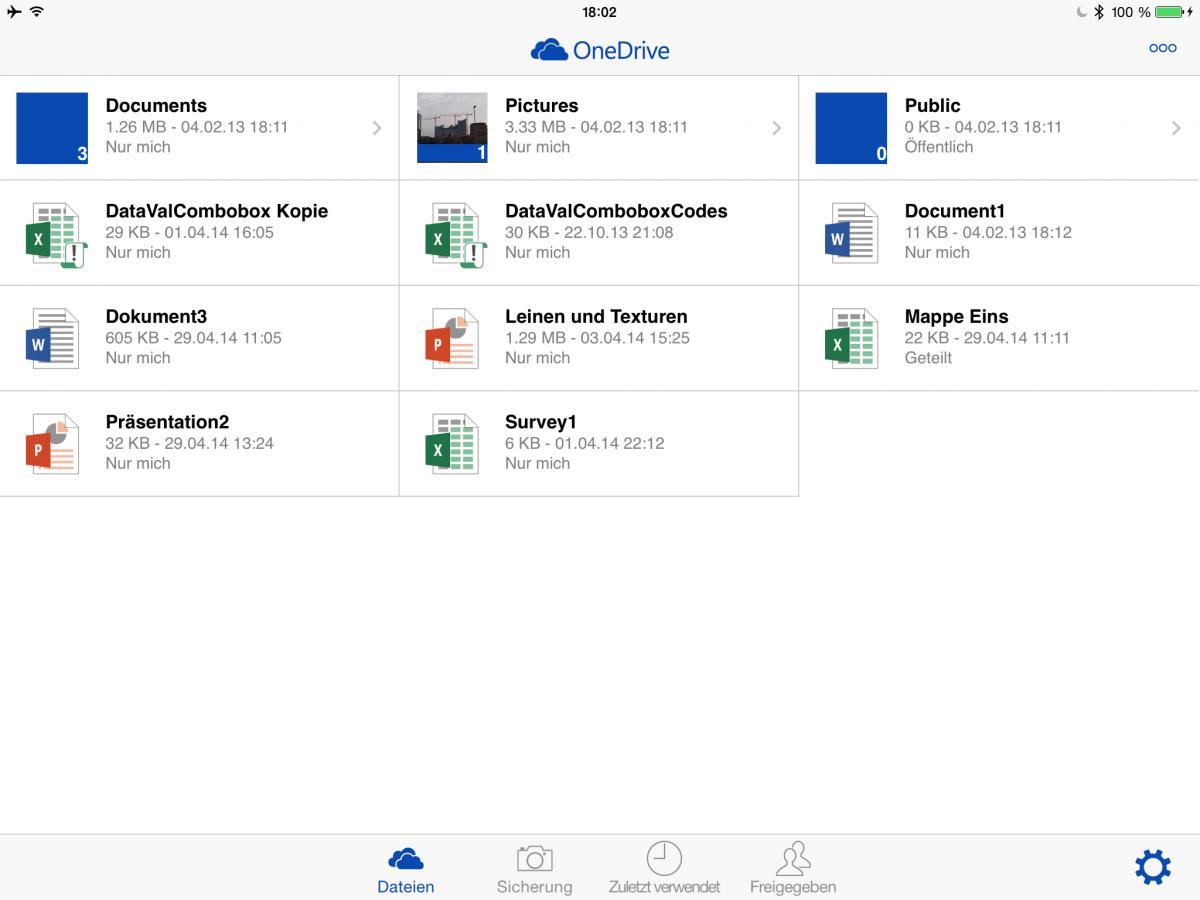Open file named 'DataValComboboxCodes'
The width and height of the screenshot is (1200, 900).
(616, 211)
